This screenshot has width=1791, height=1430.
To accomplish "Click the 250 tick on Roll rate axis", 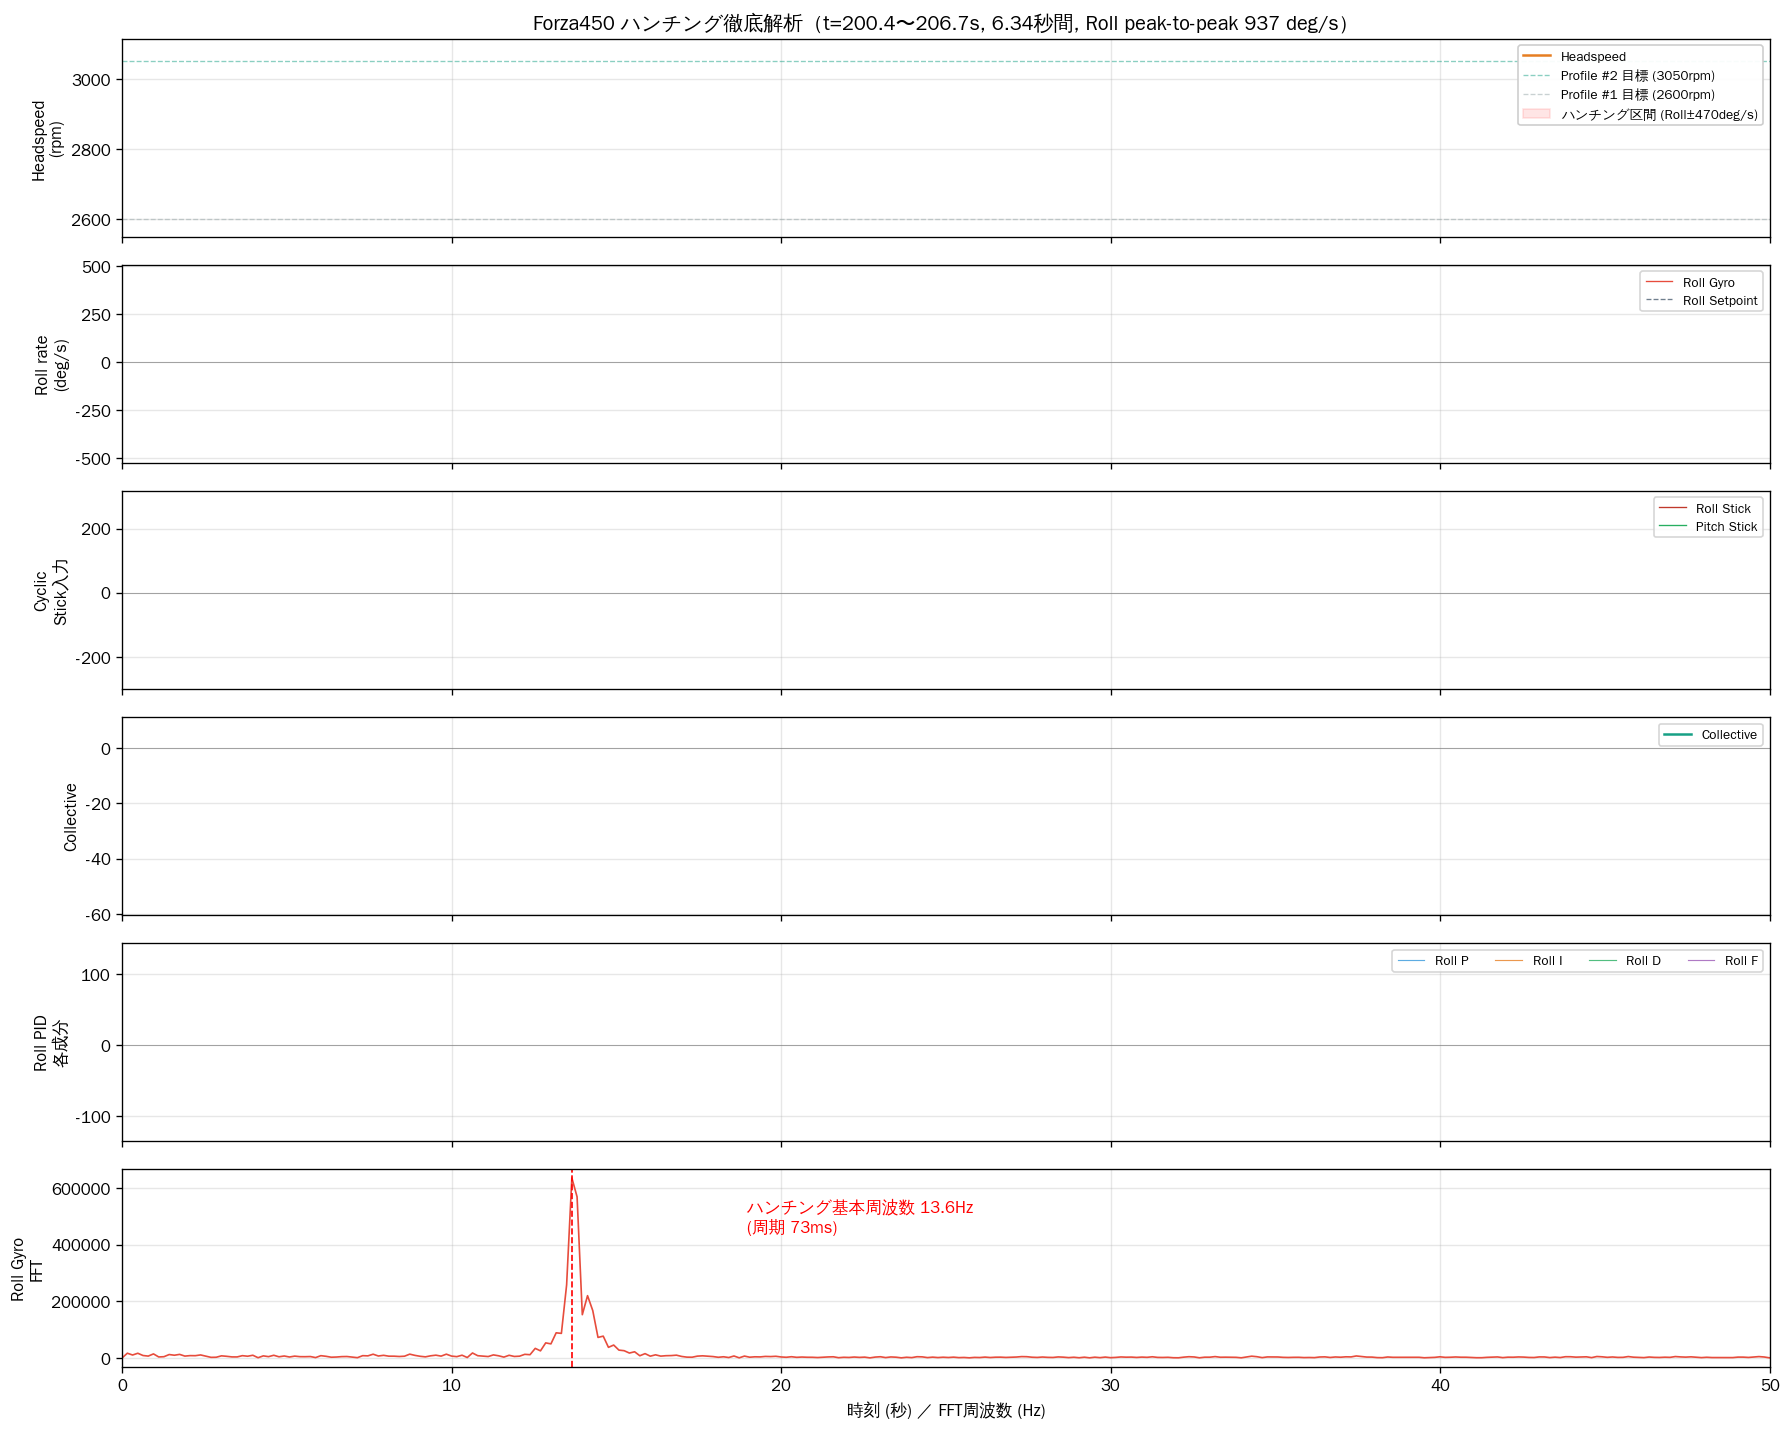I will tap(97, 315).
